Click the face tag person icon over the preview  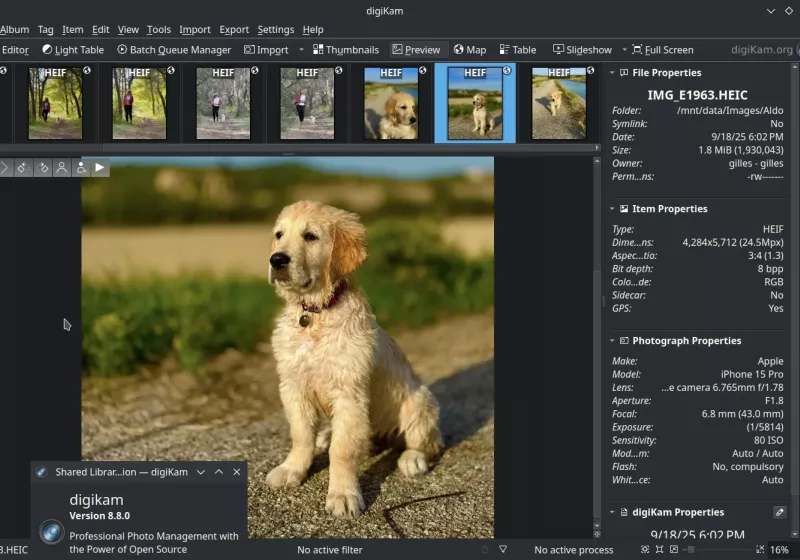tap(62, 168)
